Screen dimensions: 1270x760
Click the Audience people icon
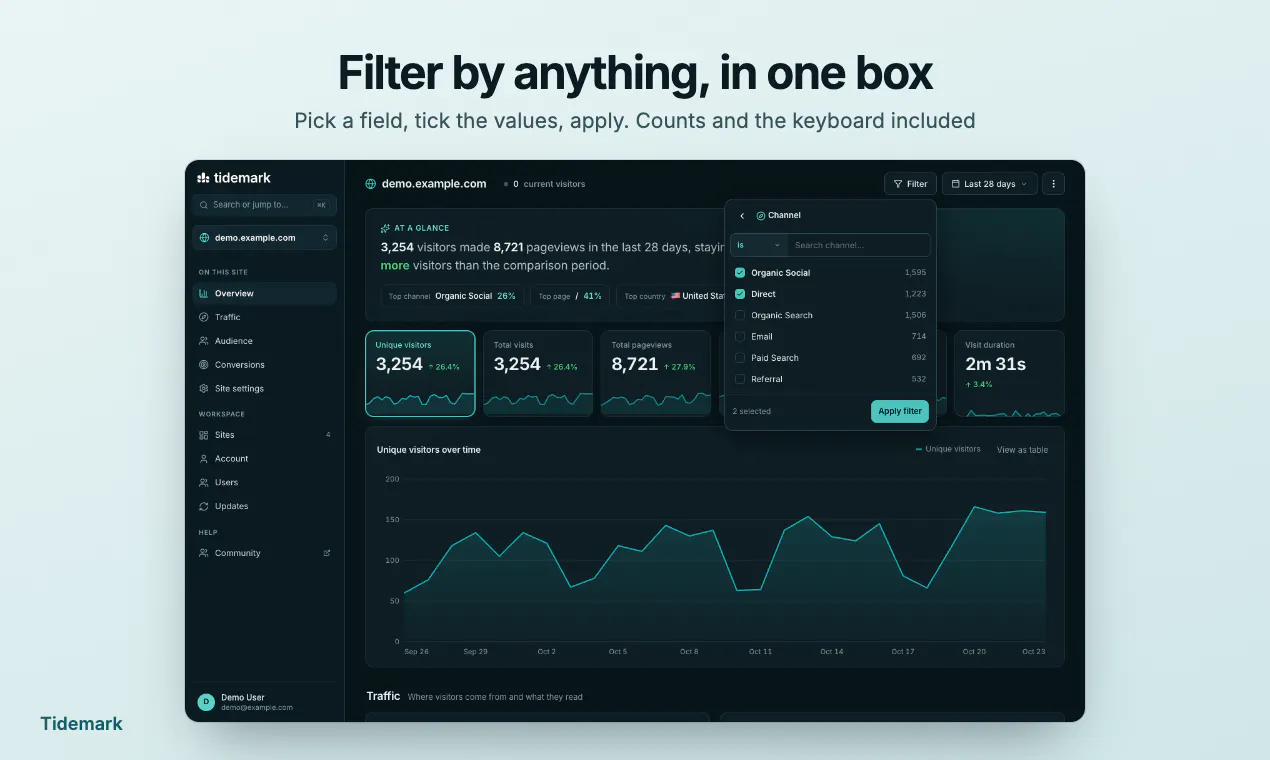click(x=204, y=341)
